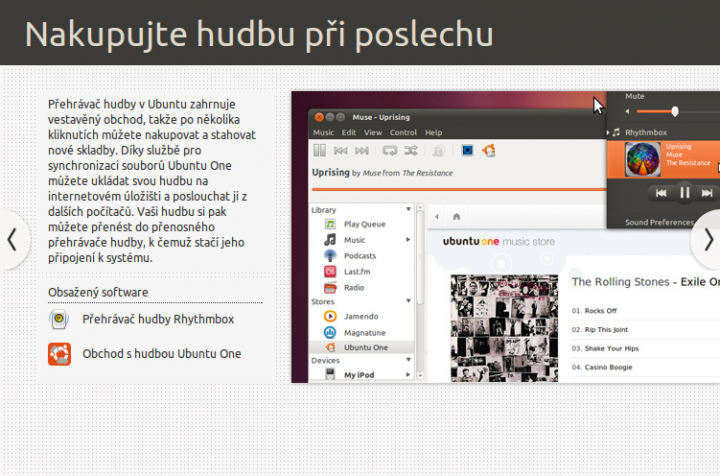The image size is (720, 476).
Task: Open the Magnatune store
Action: pos(365,332)
